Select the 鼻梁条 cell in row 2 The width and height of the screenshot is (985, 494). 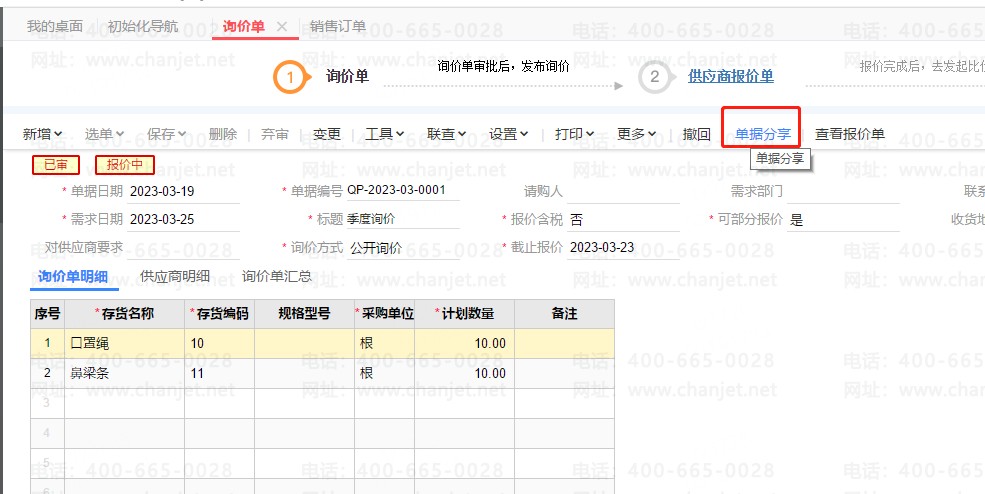click(124, 373)
